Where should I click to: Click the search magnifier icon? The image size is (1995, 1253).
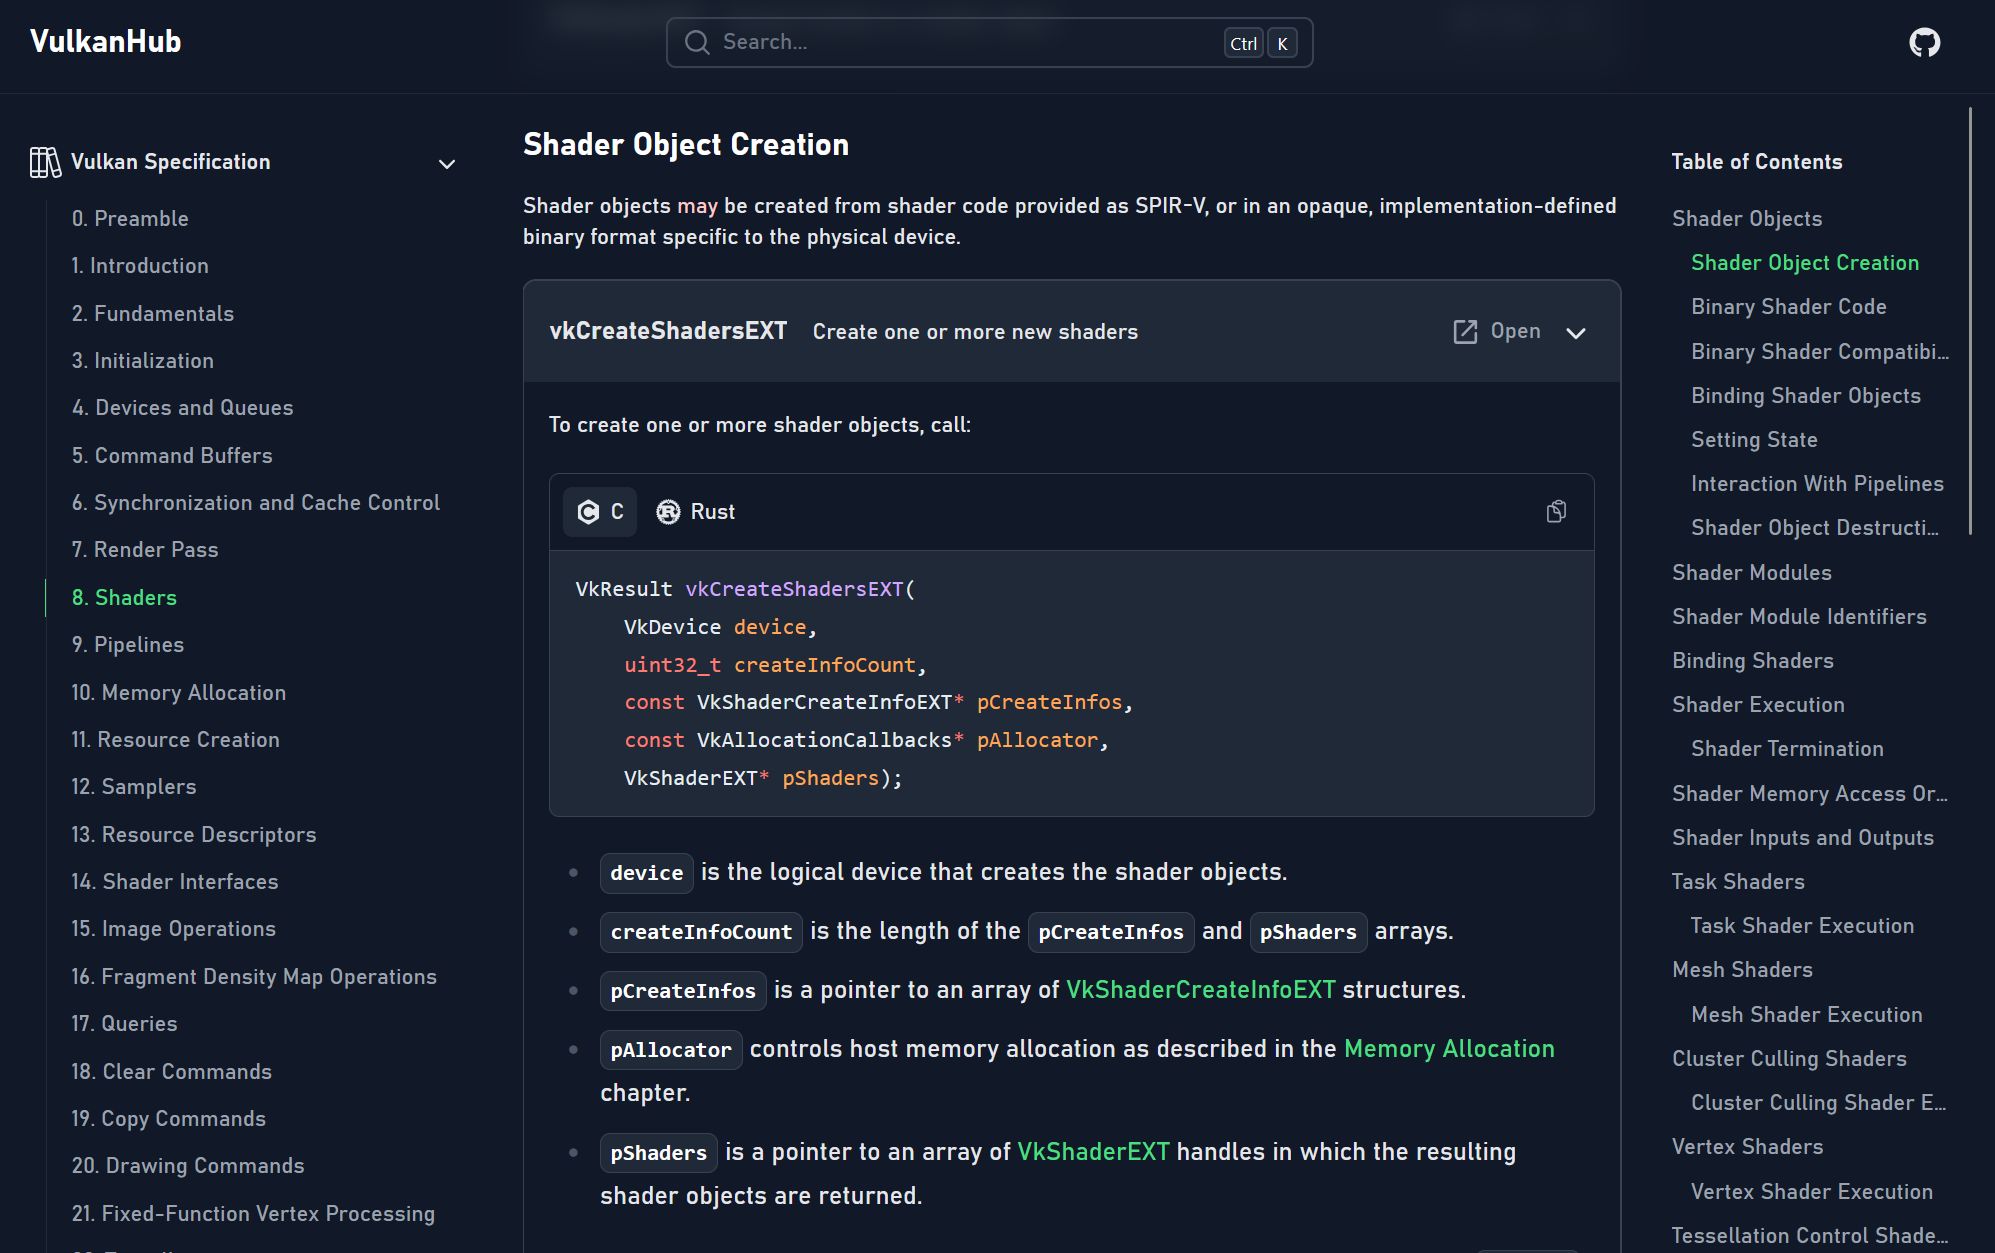pos(697,42)
